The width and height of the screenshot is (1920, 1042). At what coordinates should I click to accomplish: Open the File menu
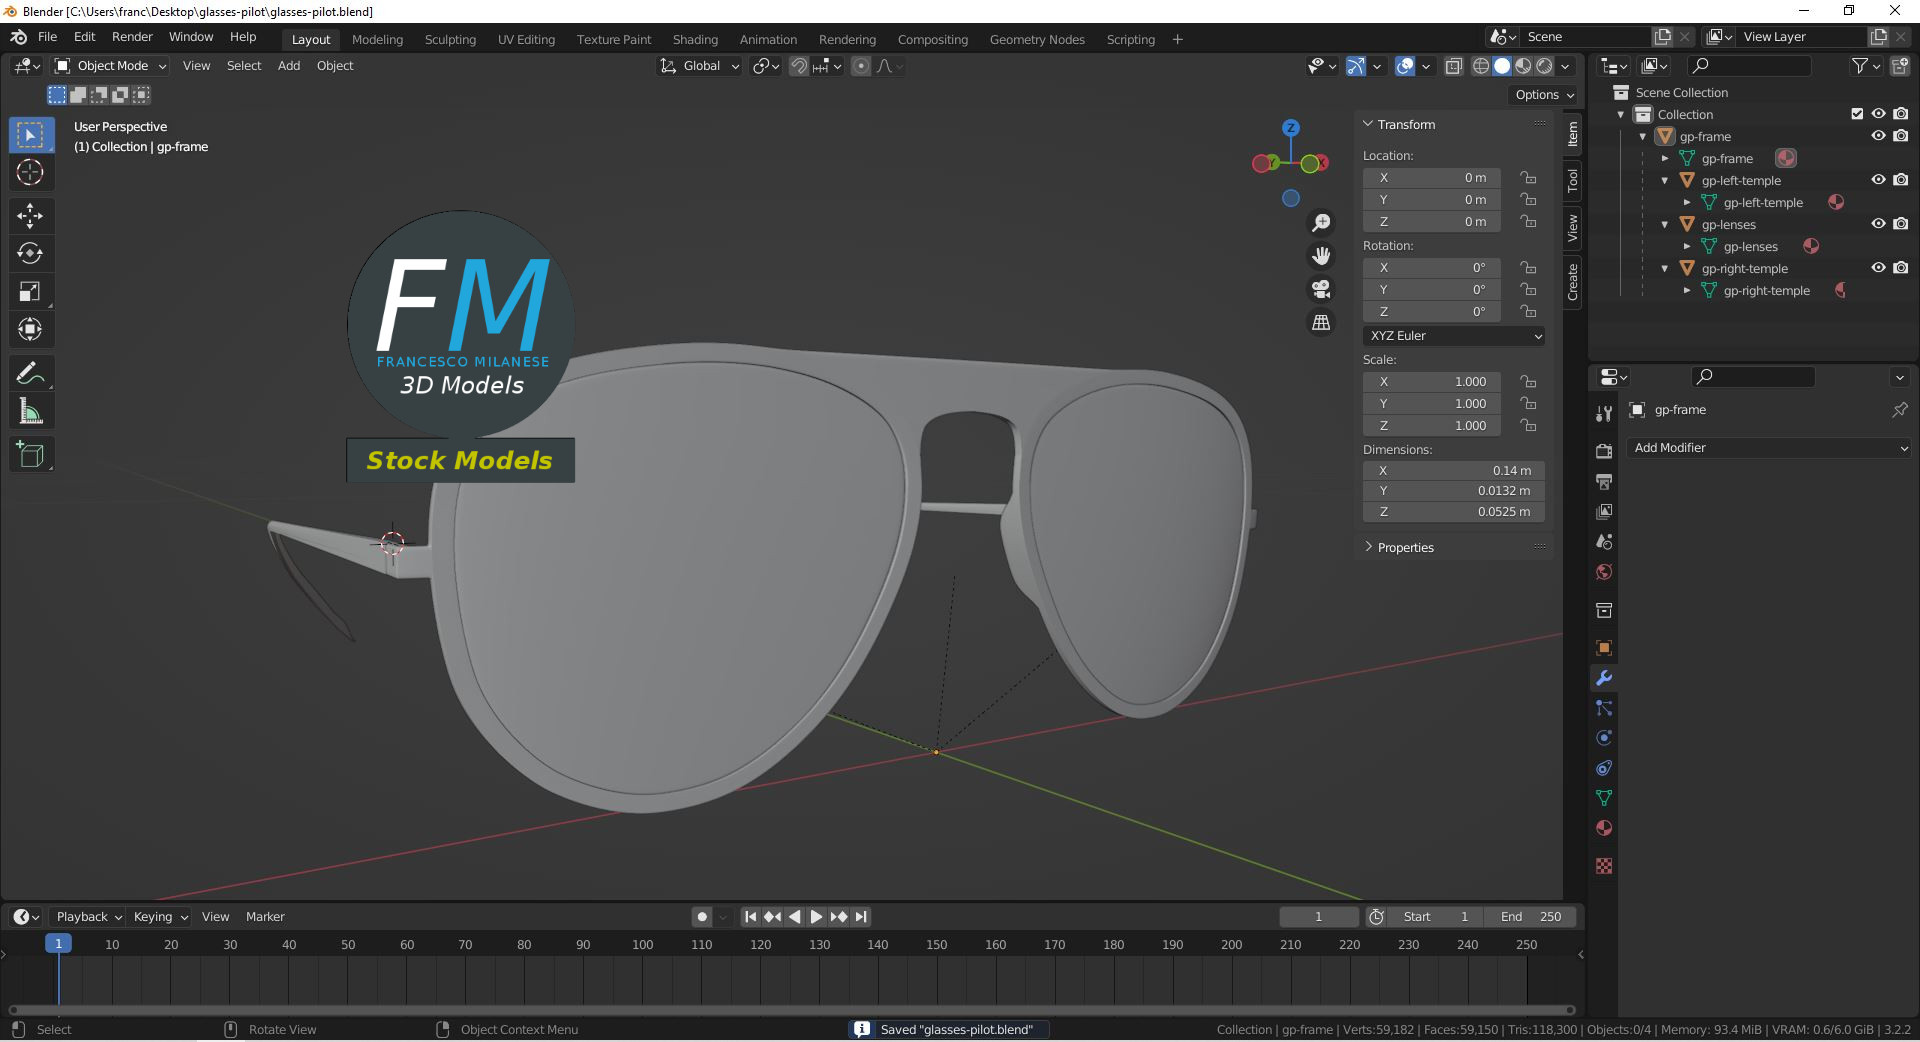click(47, 37)
